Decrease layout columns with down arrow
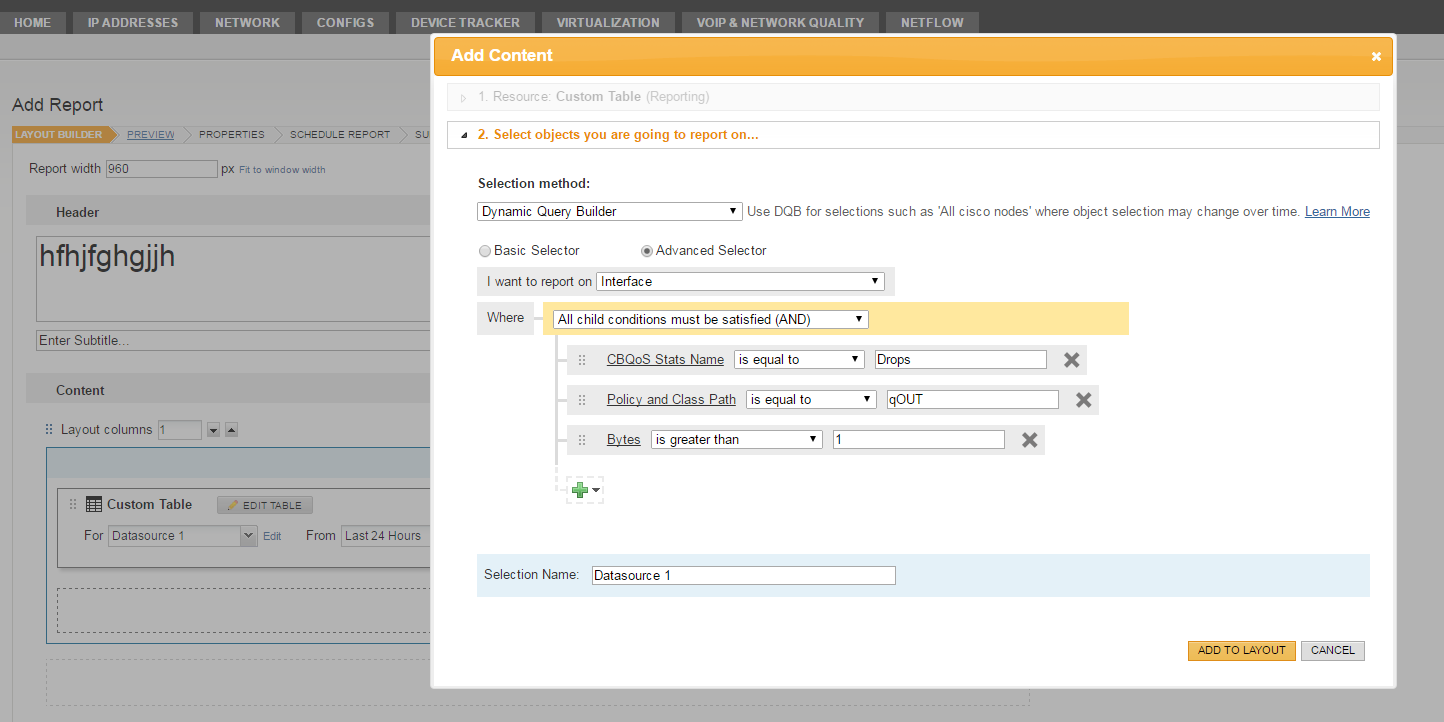The height and width of the screenshot is (722, 1444). click(213, 430)
